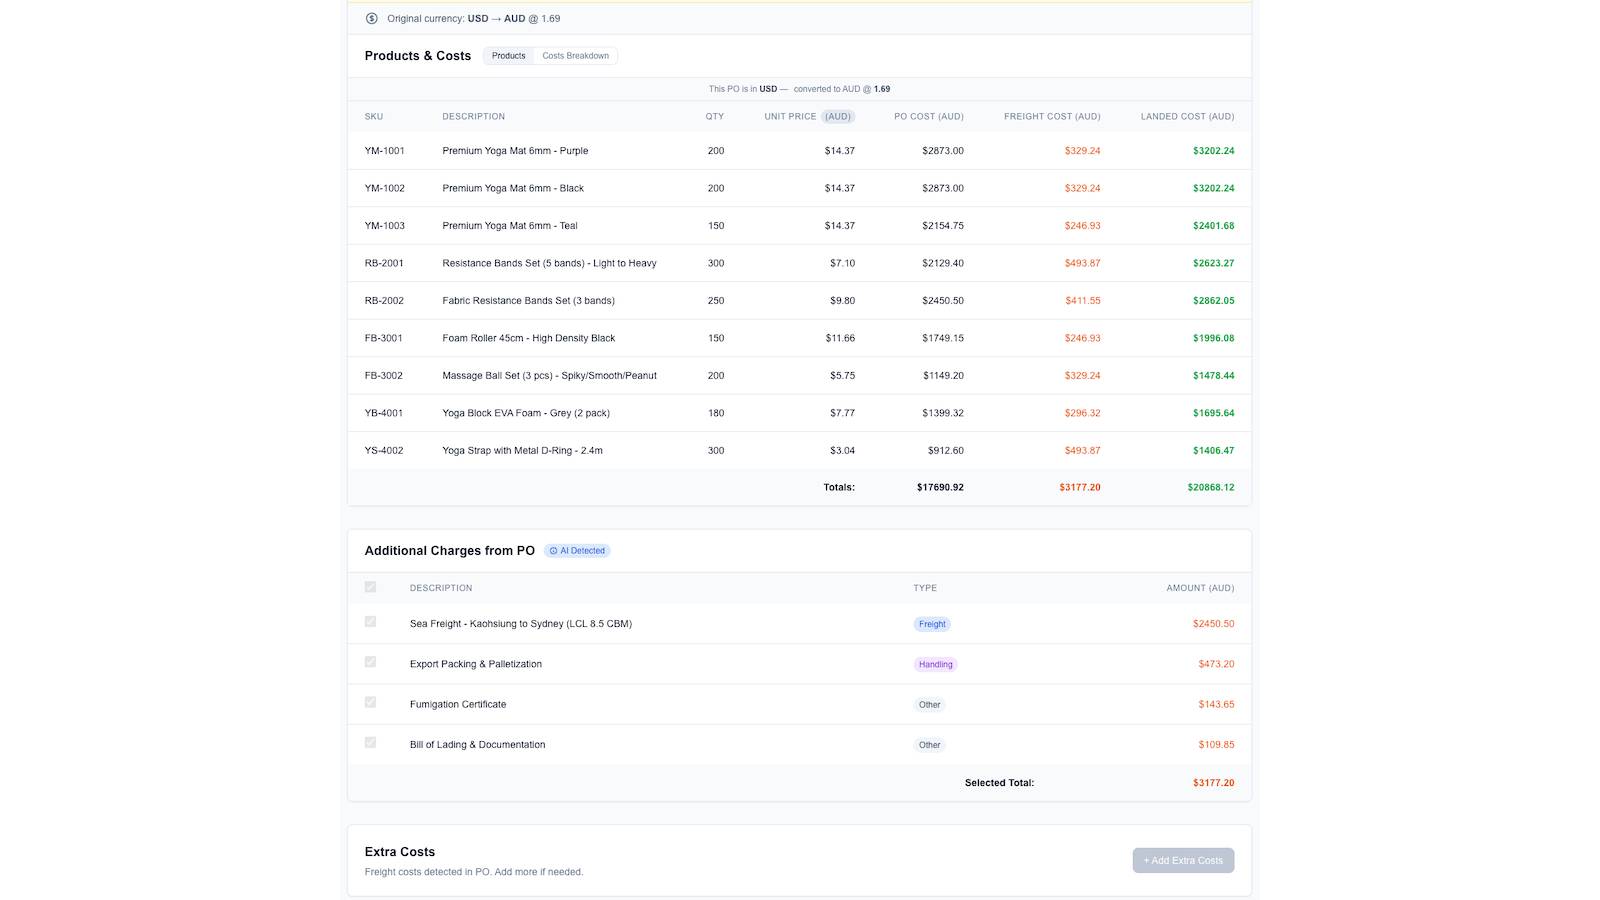1600x900 pixels.
Task: Click the AI Detected badge icon
Action: [553, 551]
